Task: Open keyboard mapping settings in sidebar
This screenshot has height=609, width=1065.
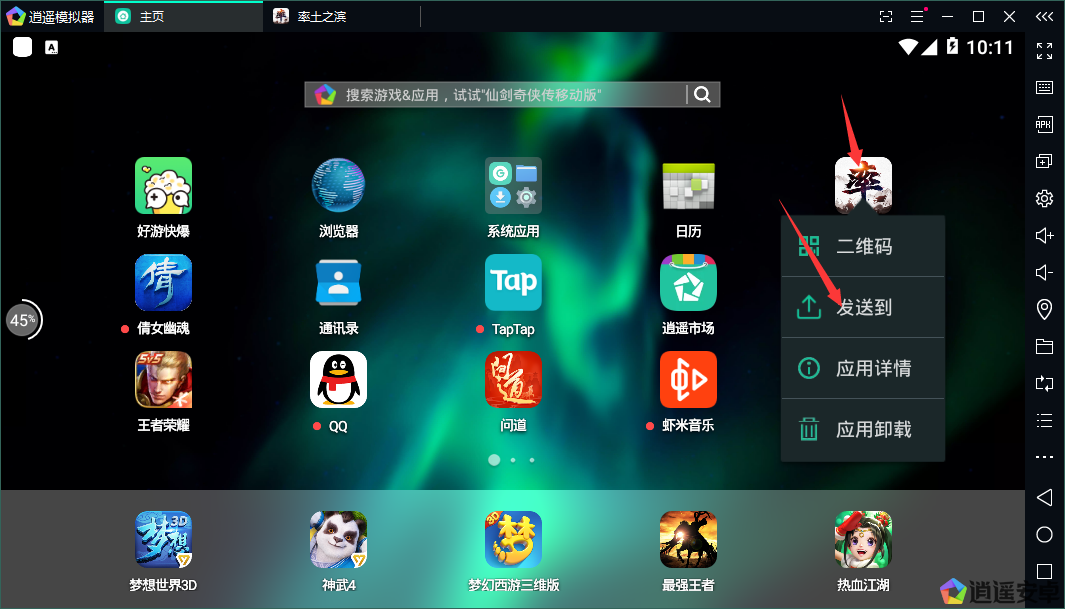Action: point(1045,88)
